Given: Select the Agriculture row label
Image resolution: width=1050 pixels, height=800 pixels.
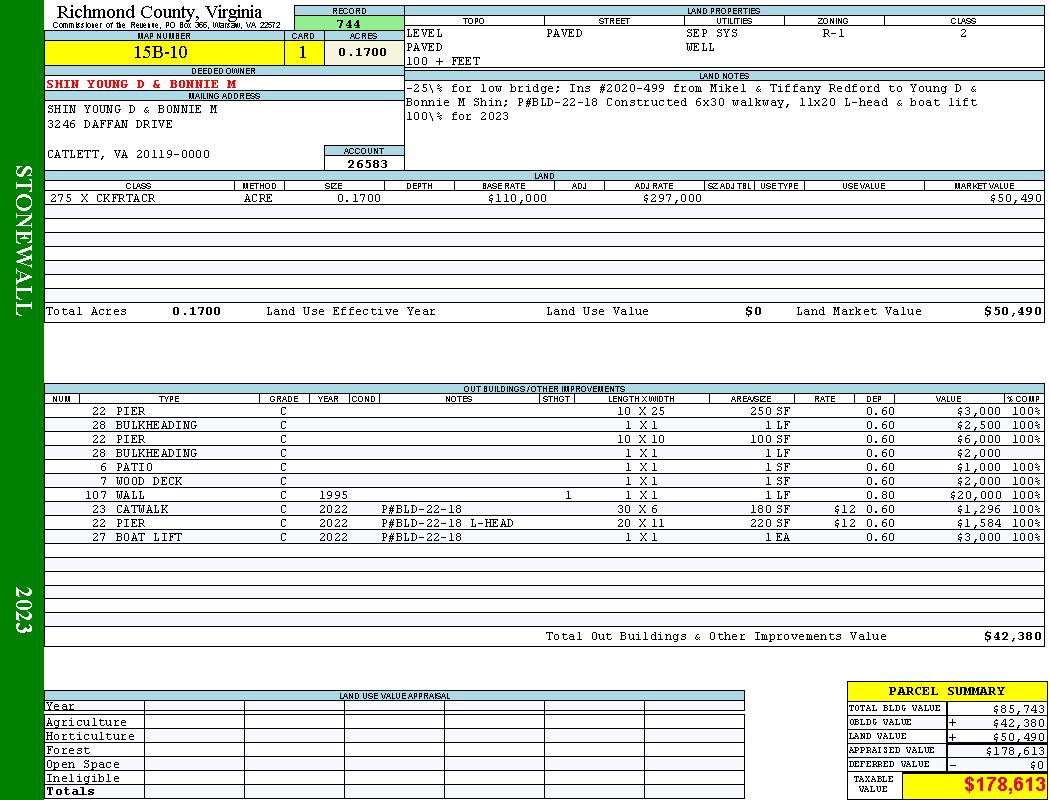Looking at the screenshot, I should click(x=86, y=722).
